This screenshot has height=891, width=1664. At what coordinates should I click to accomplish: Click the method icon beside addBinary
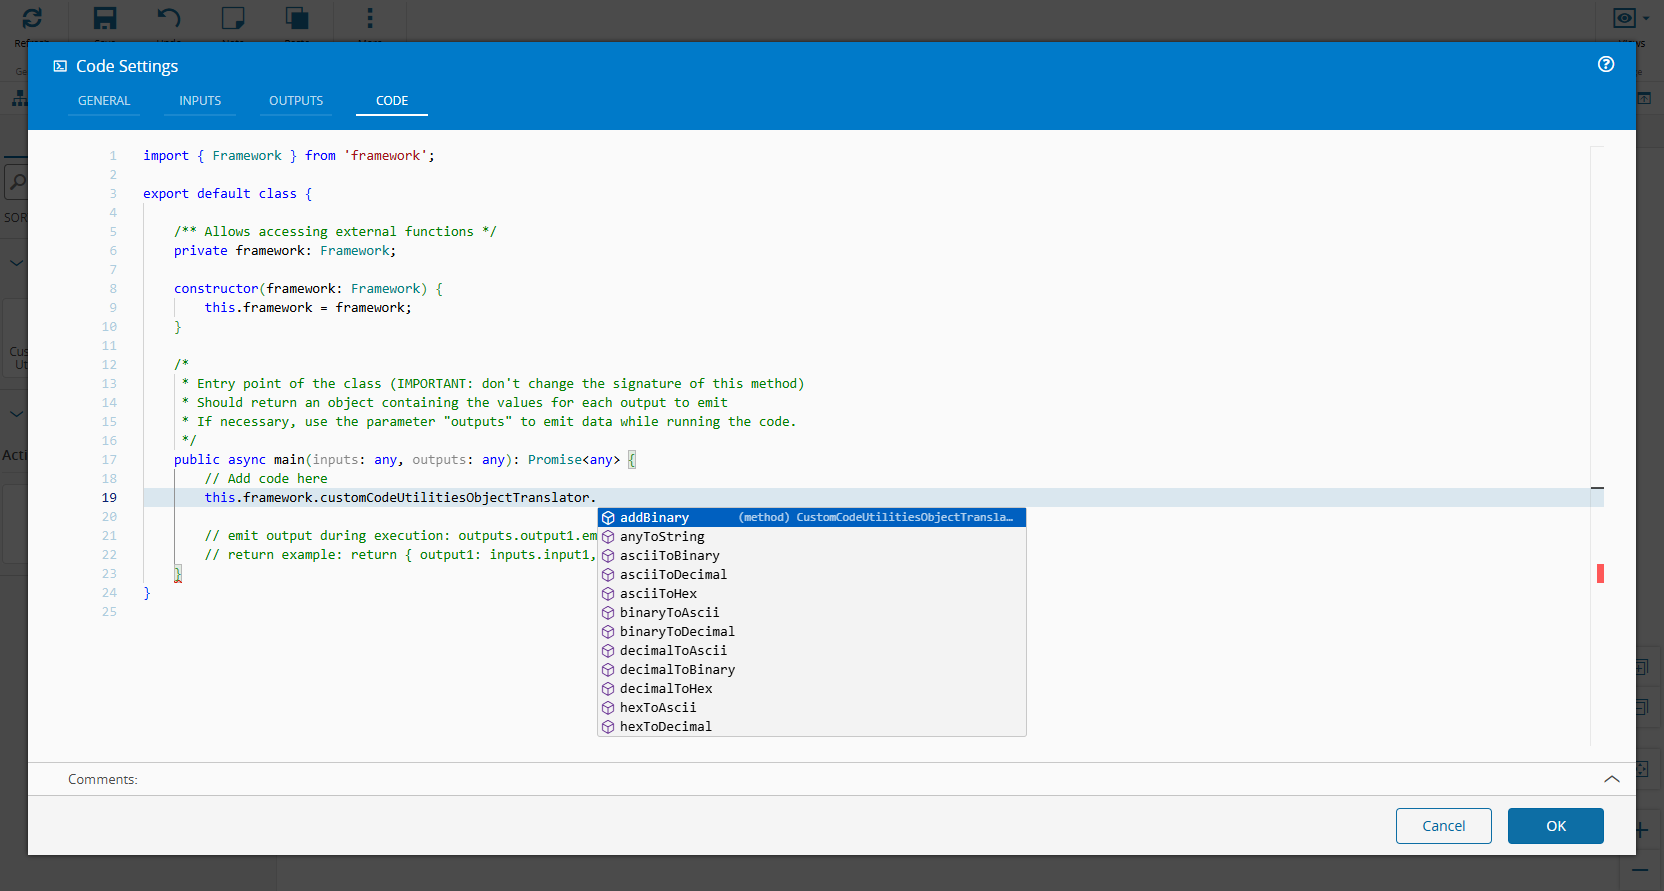tap(608, 518)
